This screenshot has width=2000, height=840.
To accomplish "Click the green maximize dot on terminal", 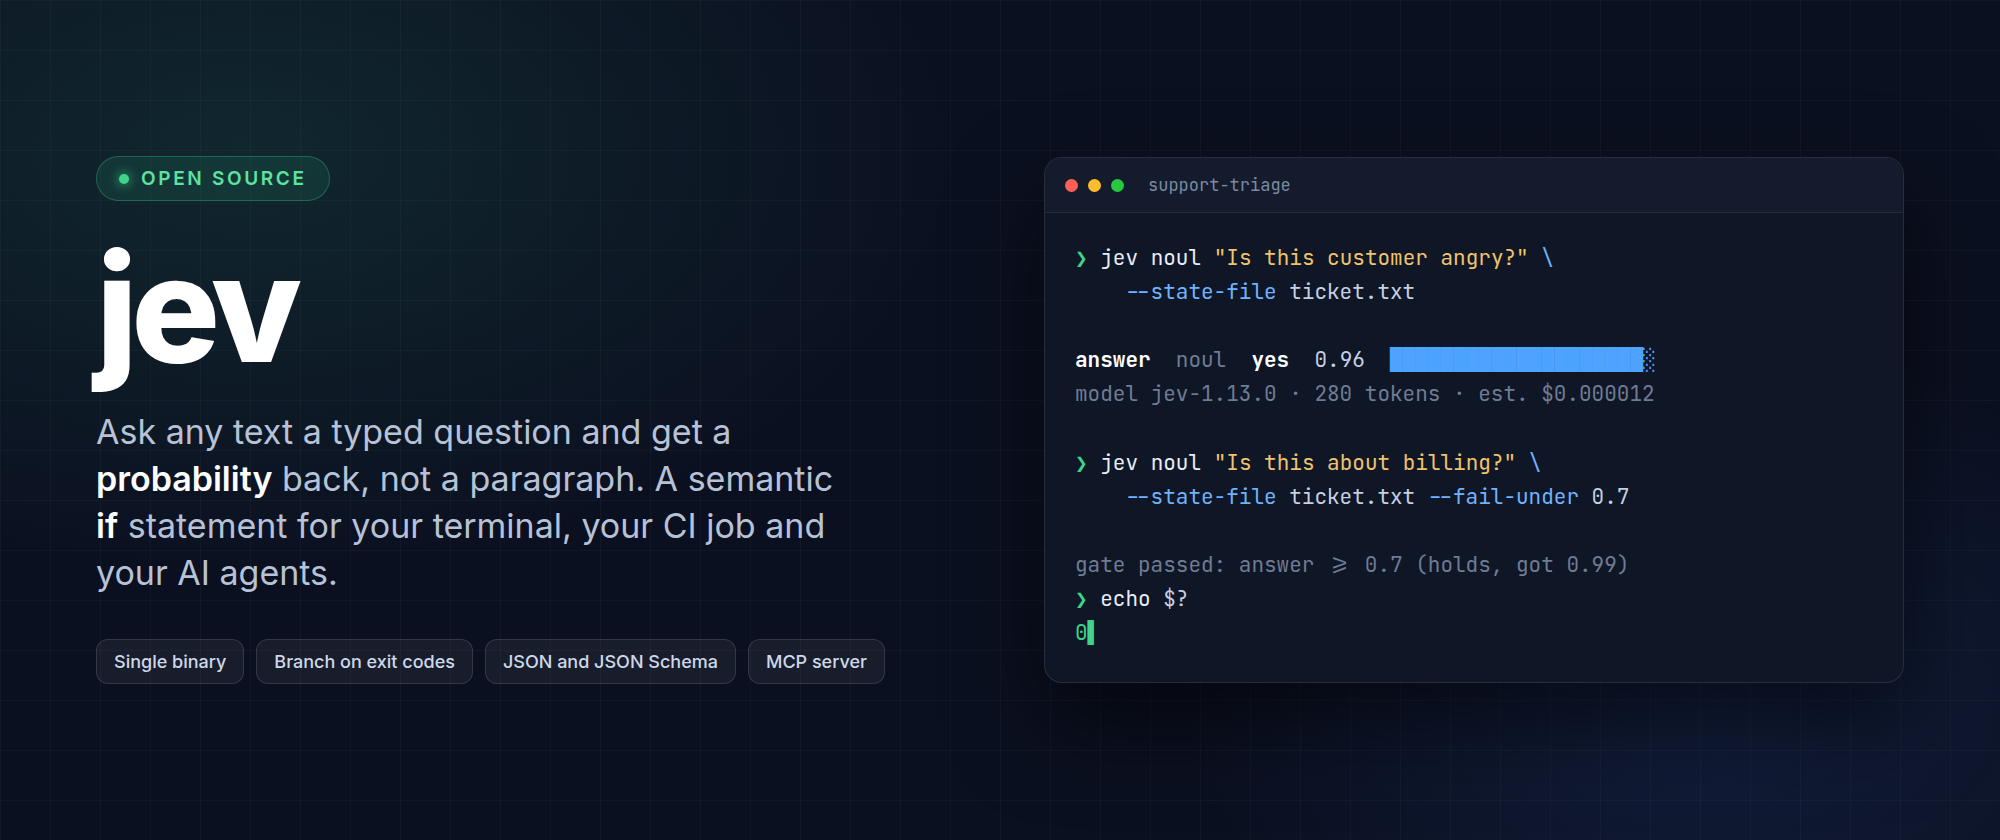I will point(1118,185).
